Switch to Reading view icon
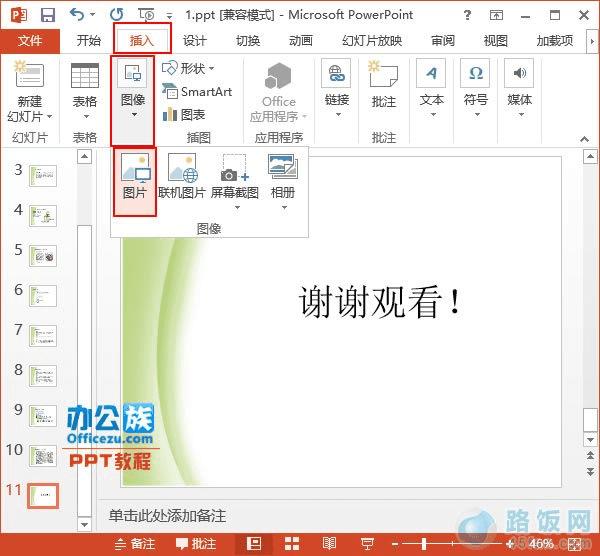This screenshot has width=600, height=556. (329, 544)
